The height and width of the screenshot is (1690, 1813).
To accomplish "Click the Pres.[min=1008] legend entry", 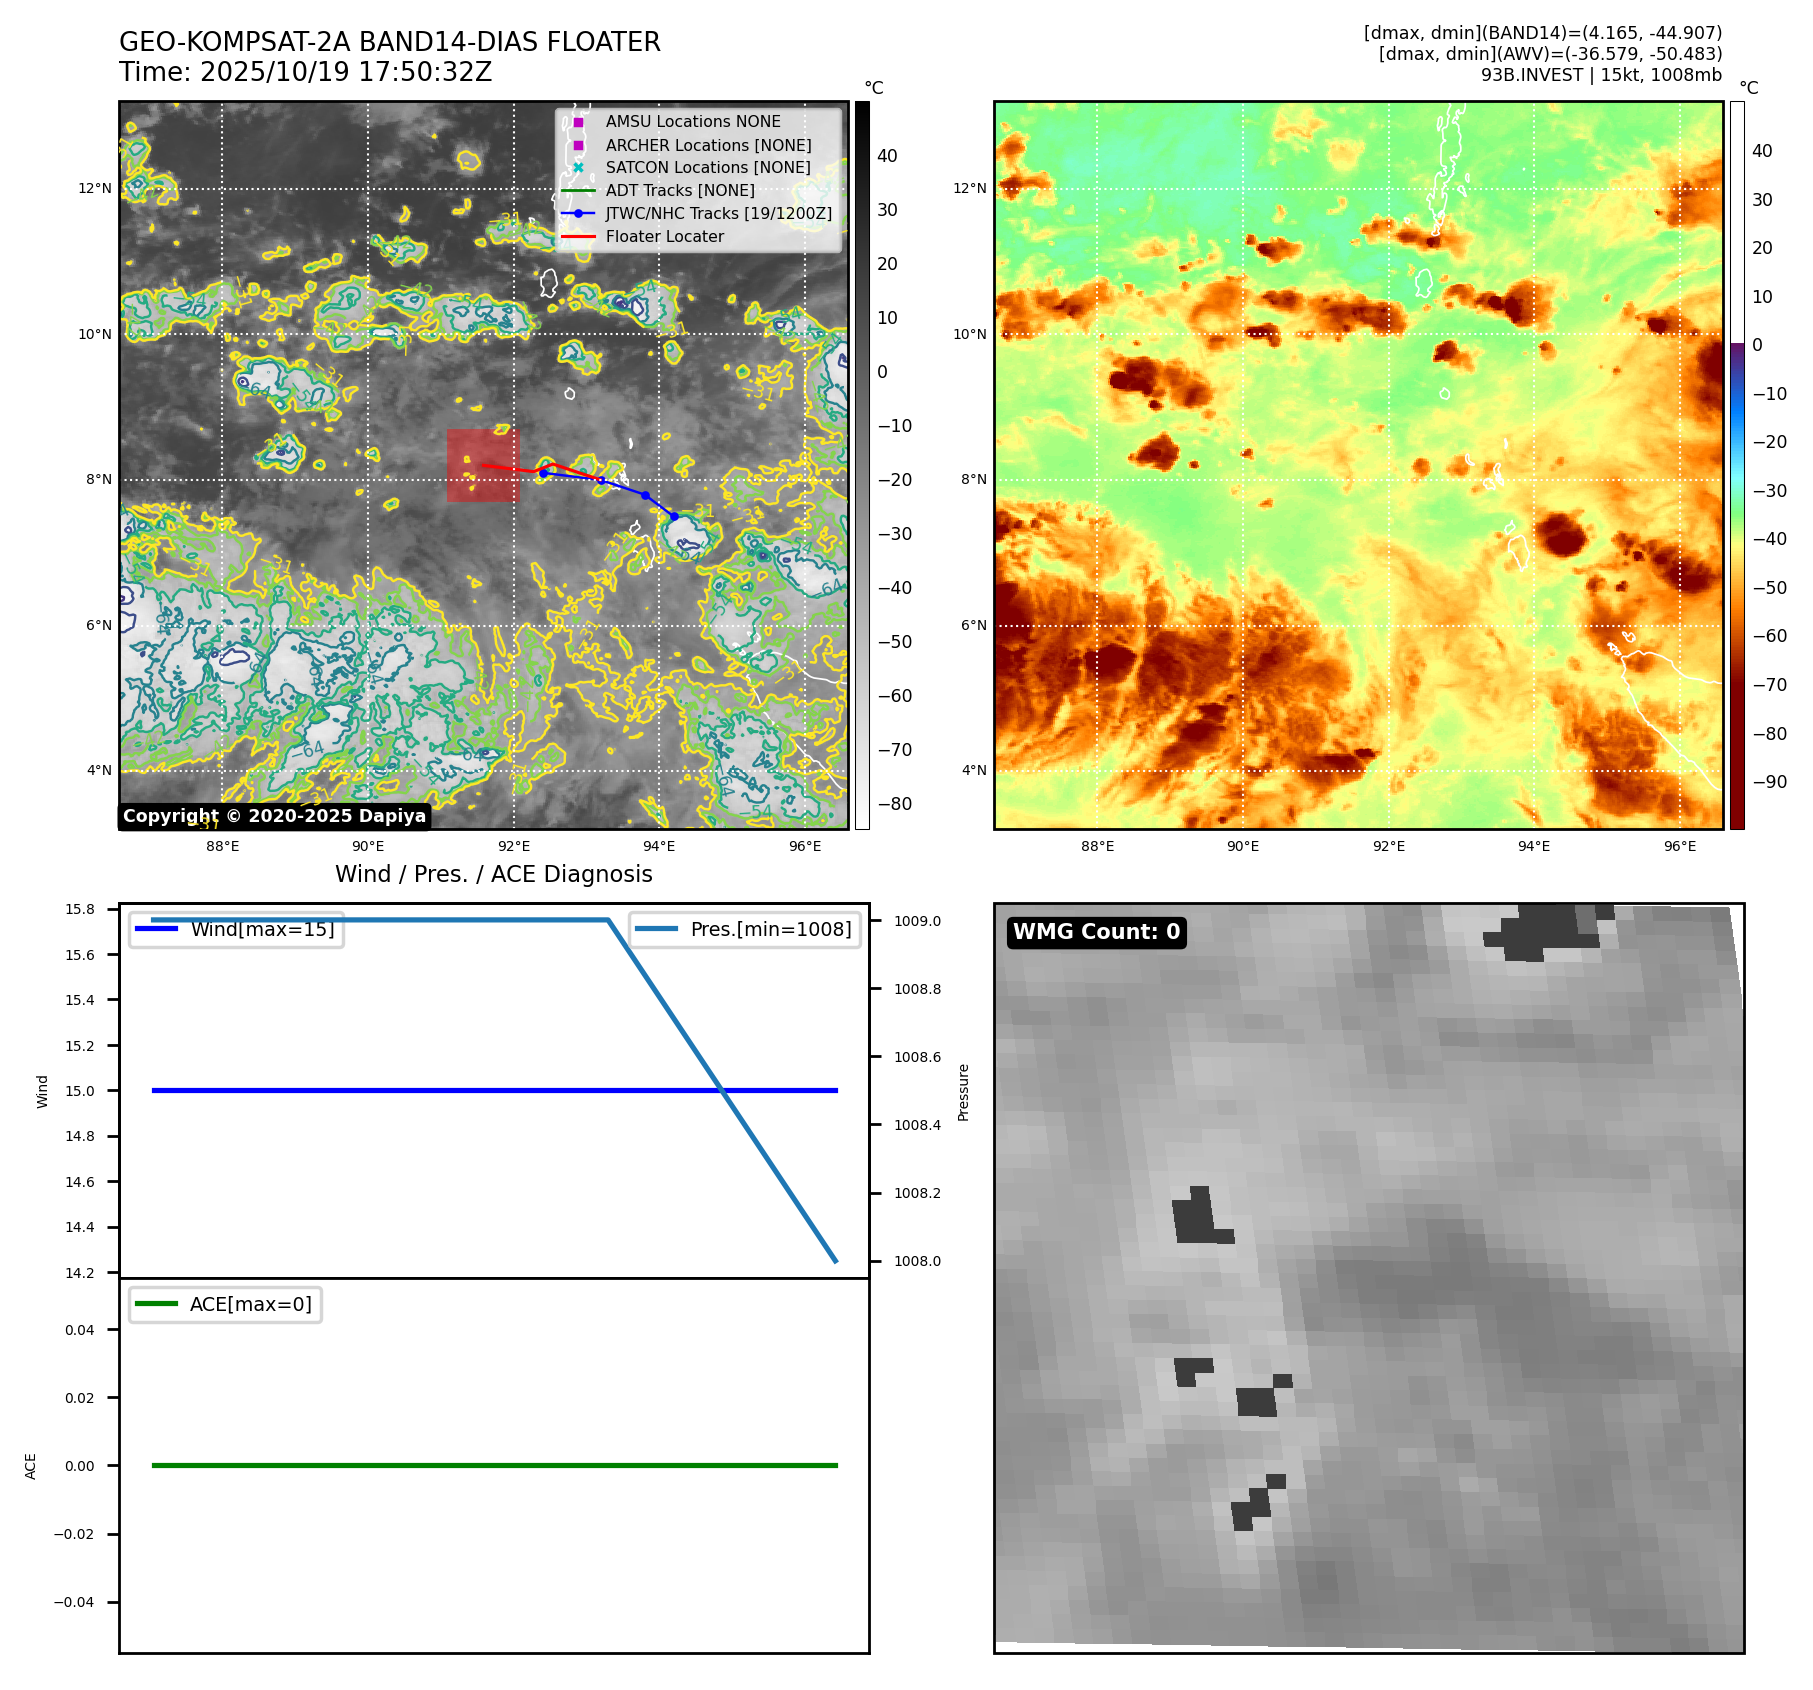I will tap(745, 929).
